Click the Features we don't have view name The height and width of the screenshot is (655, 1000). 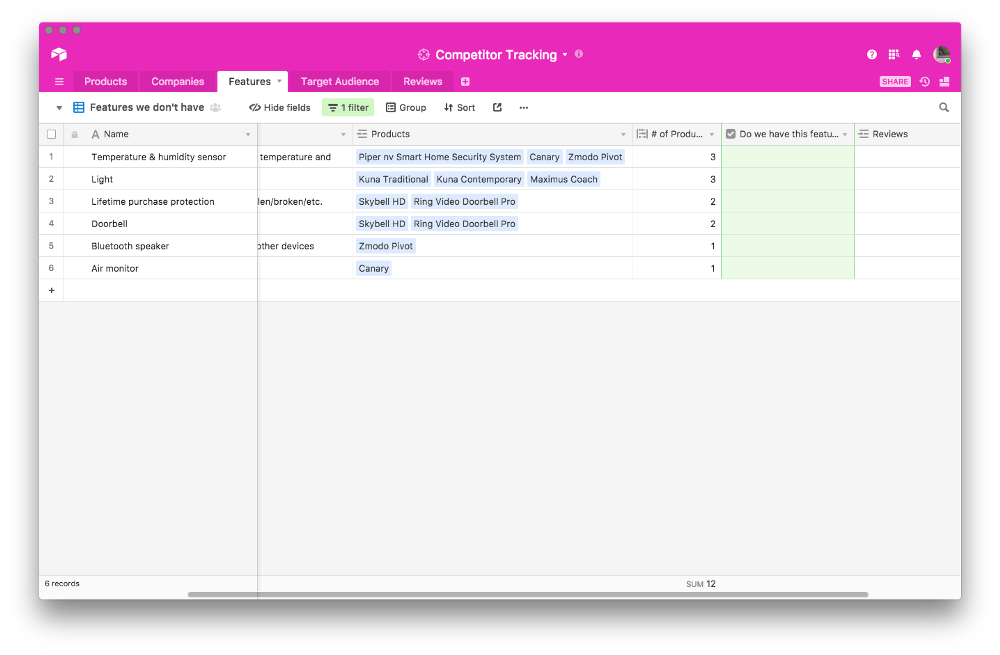tap(147, 108)
